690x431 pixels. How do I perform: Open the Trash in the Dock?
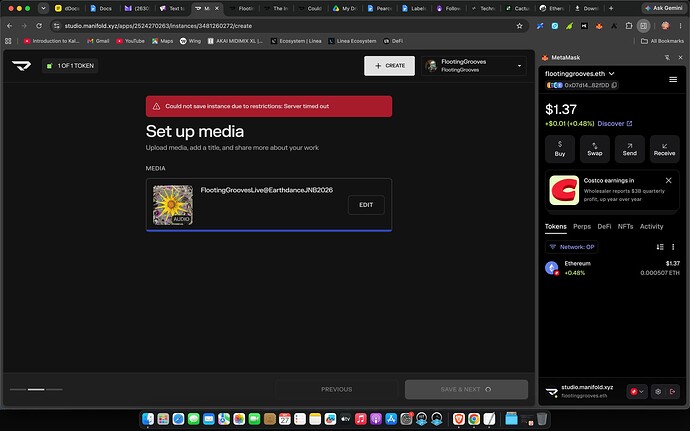[x=542, y=418]
